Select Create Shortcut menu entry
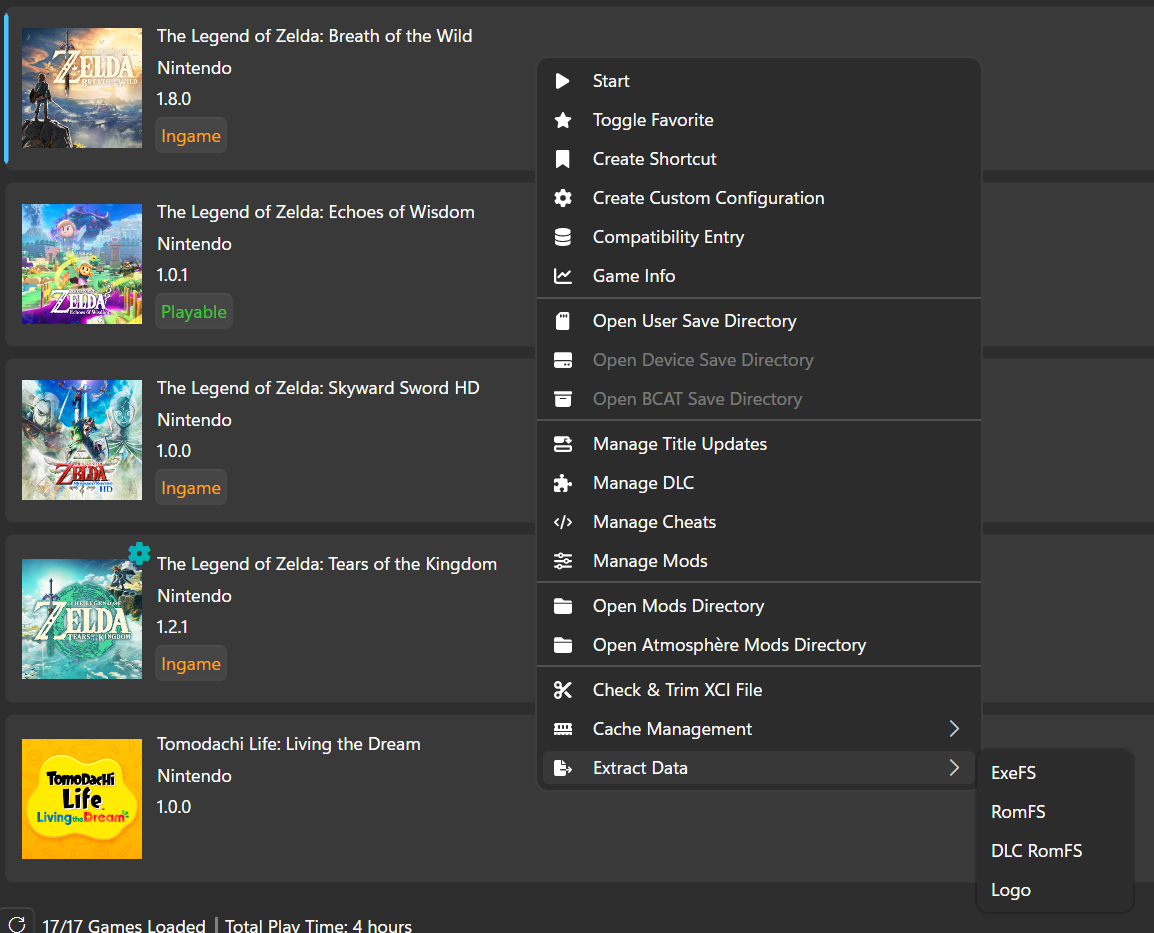Screen dimensions: 1154x933 pos(759,159)
